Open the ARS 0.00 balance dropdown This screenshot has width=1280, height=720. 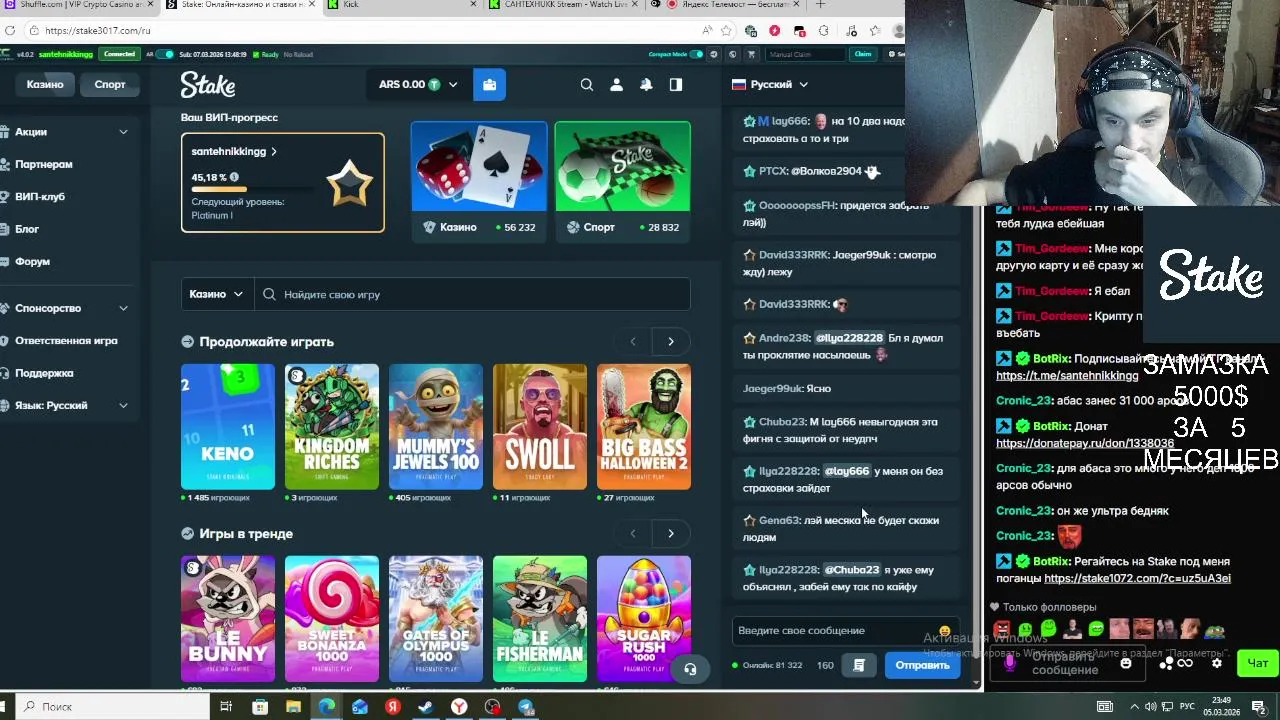click(x=418, y=85)
